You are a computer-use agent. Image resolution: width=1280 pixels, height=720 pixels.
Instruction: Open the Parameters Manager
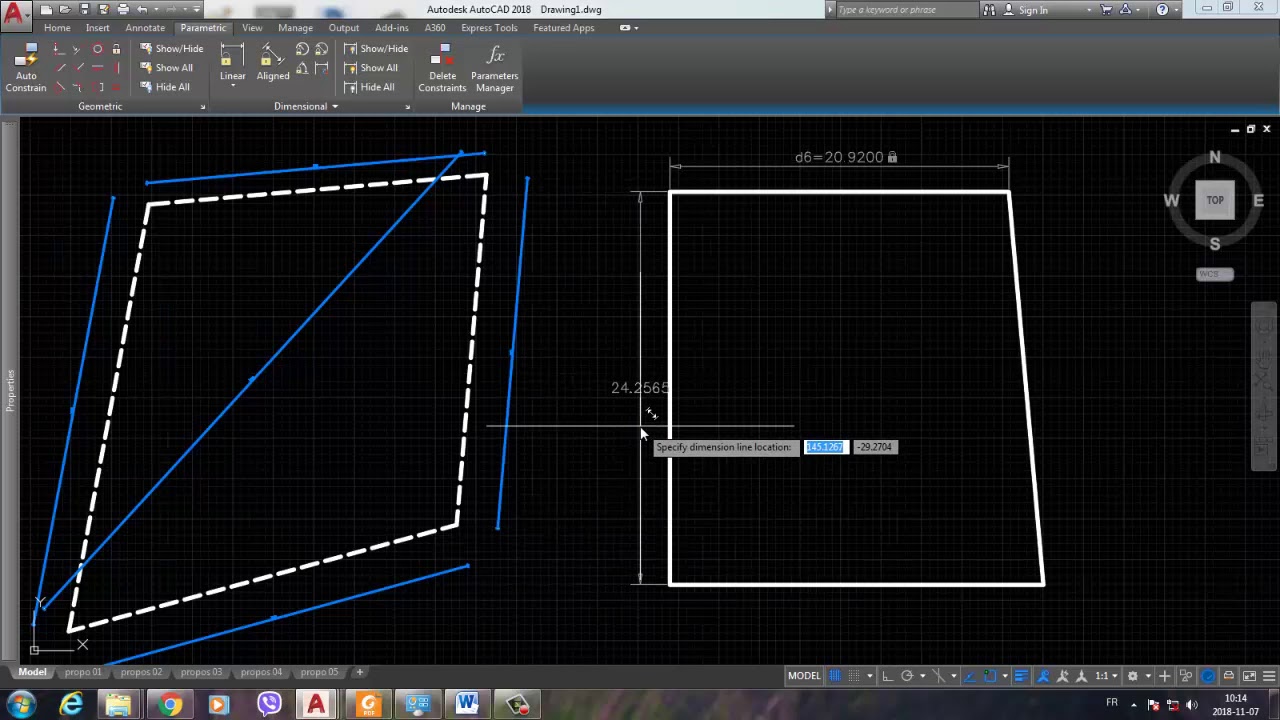(494, 68)
